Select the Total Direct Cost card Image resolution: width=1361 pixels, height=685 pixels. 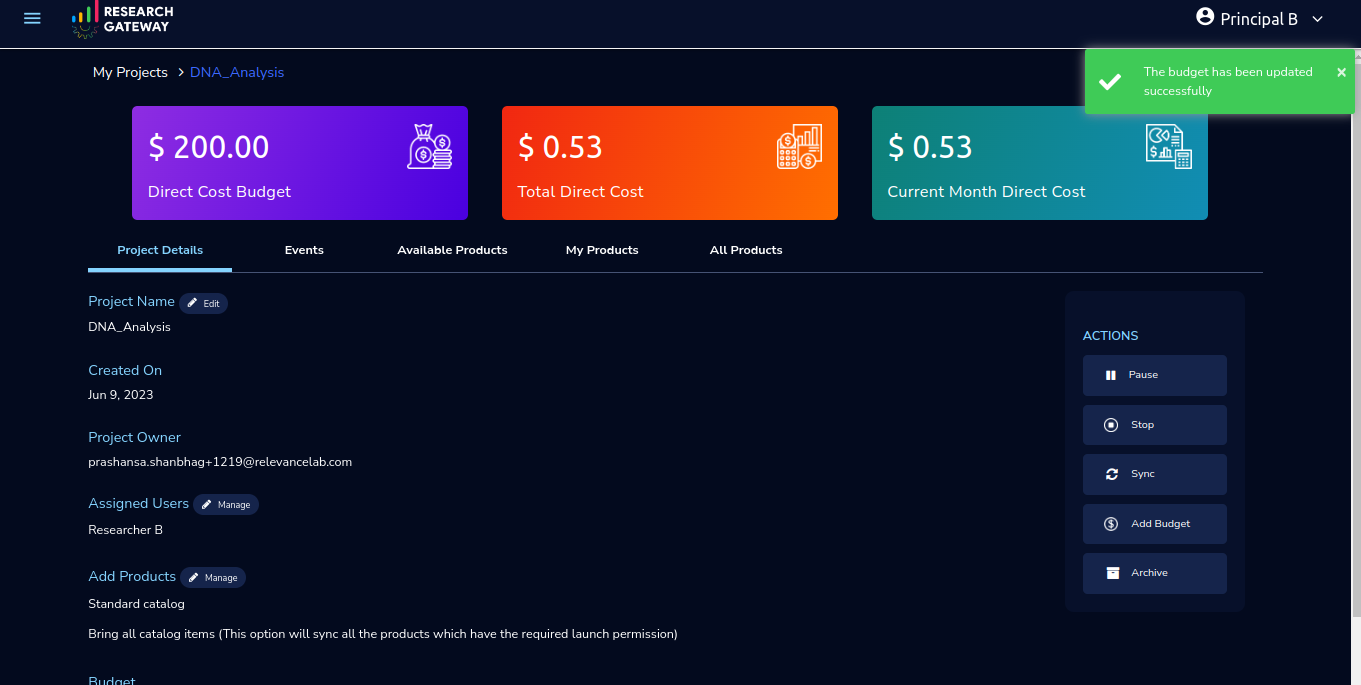pyautogui.click(x=670, y=163)
